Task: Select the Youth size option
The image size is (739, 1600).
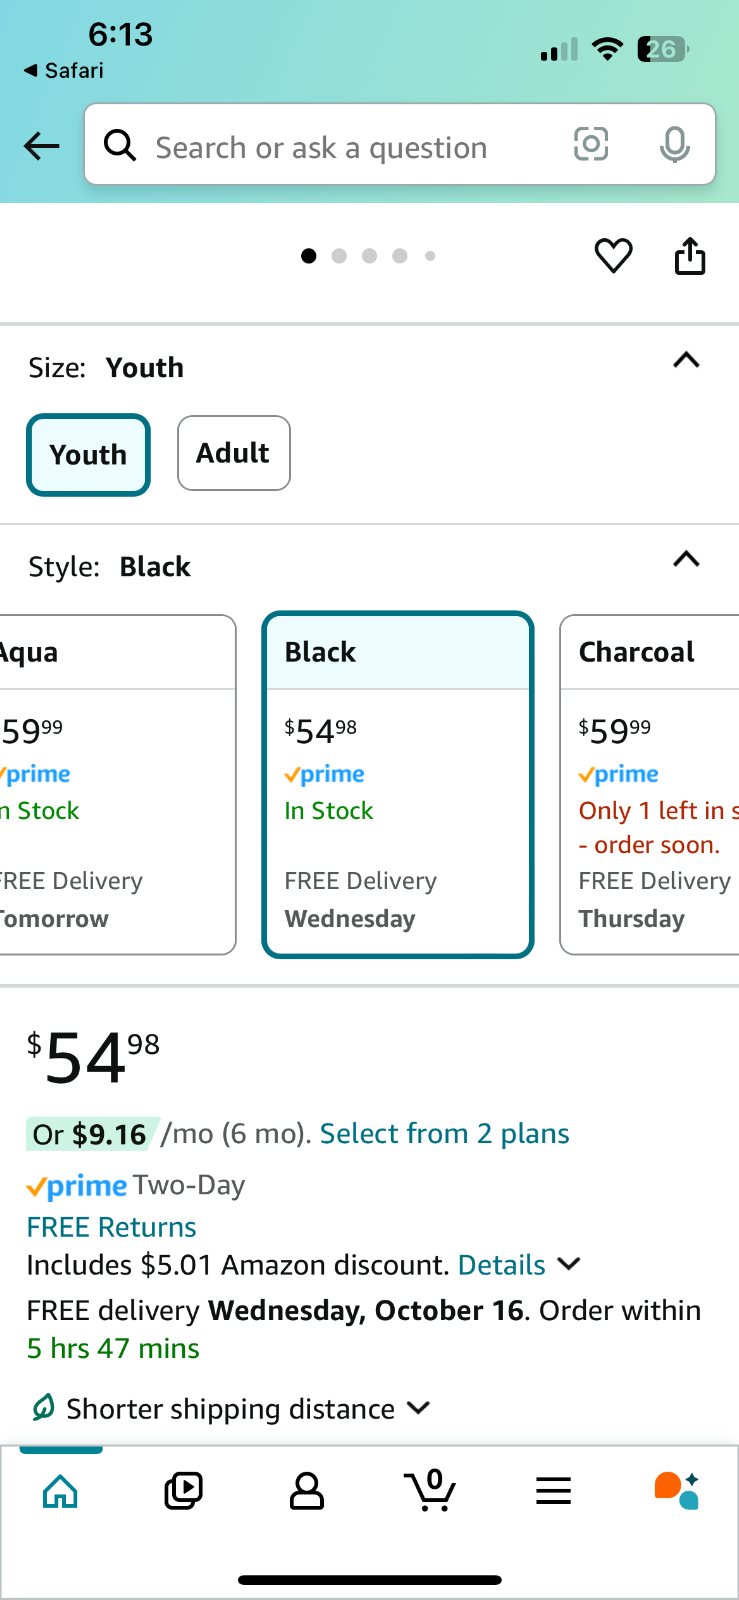Action: (x=88, y=455)
